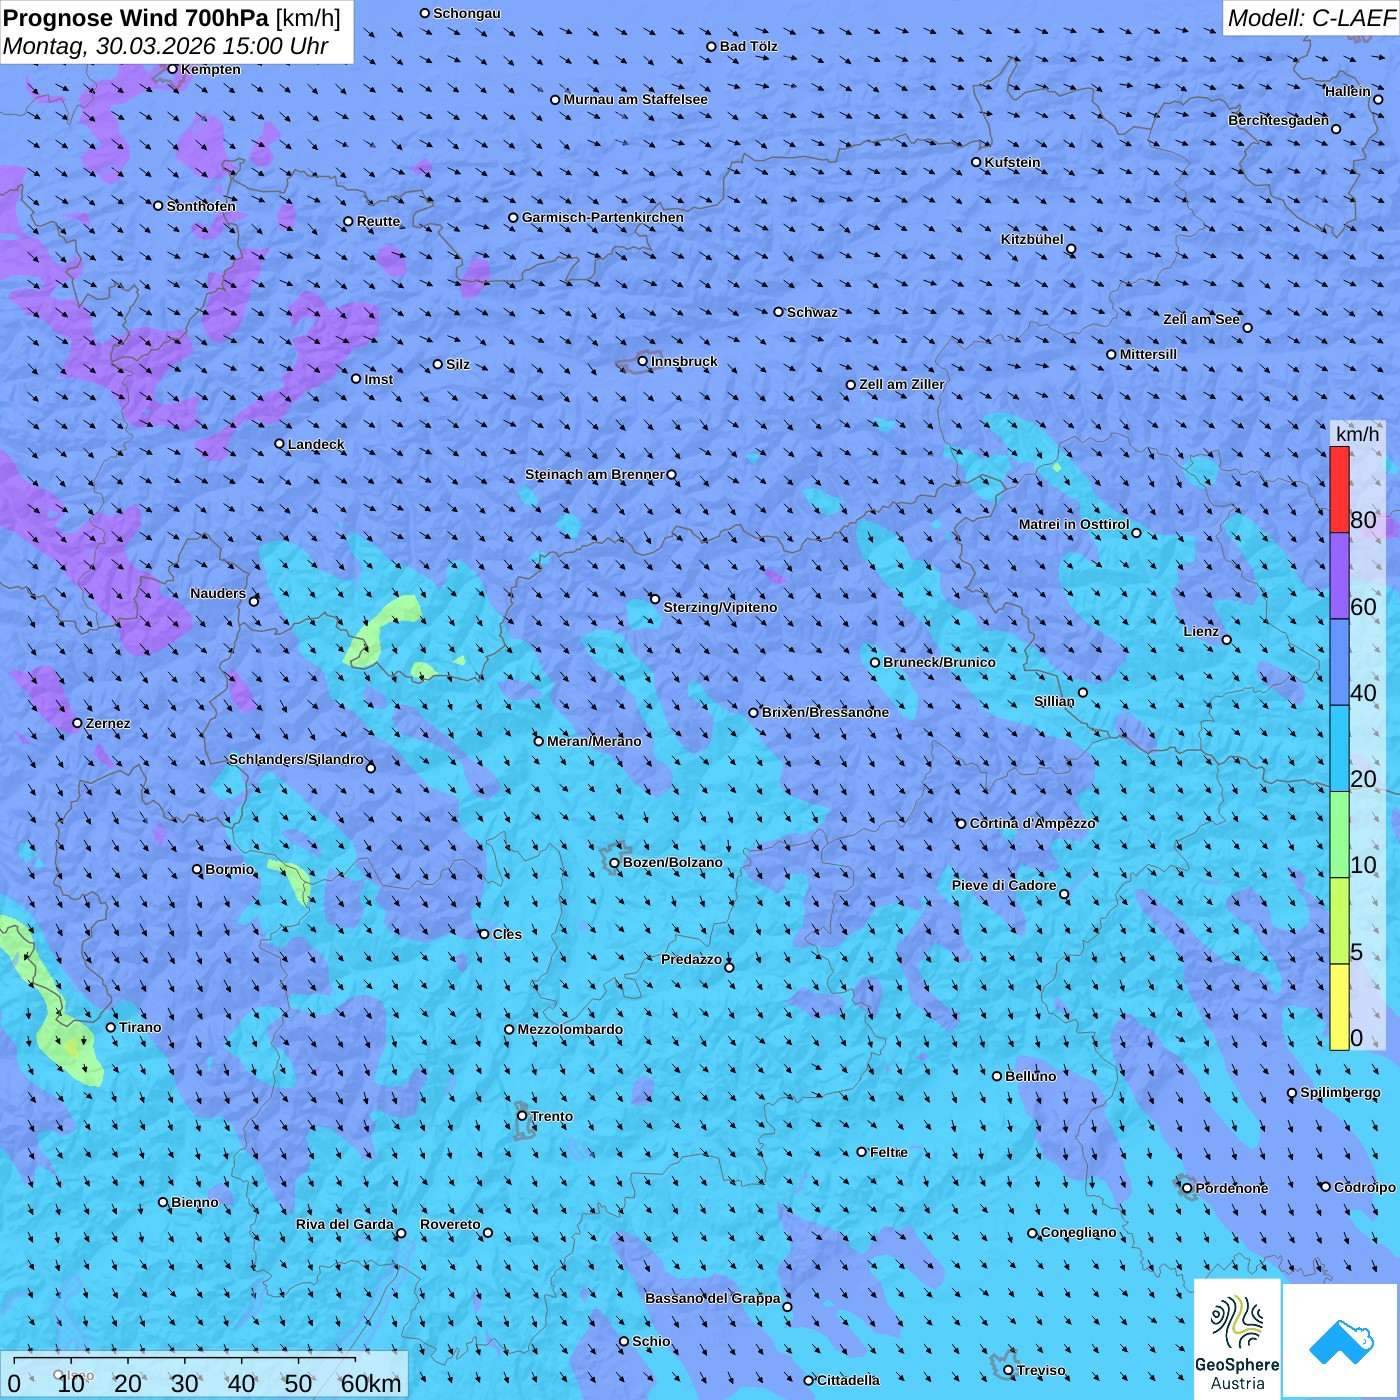Select the Pordenone city label
The width and height of the screenshot is (1400, 1400).
1232,1188
